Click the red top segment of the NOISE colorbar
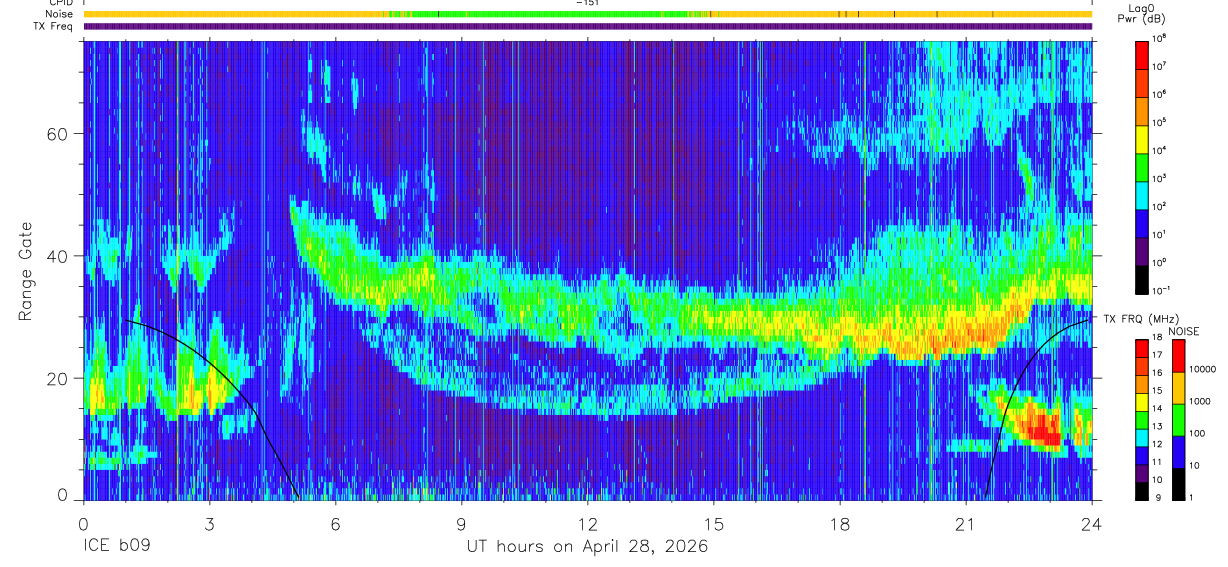Viewport: 1228px width, 567px height. click(1180, 356)
